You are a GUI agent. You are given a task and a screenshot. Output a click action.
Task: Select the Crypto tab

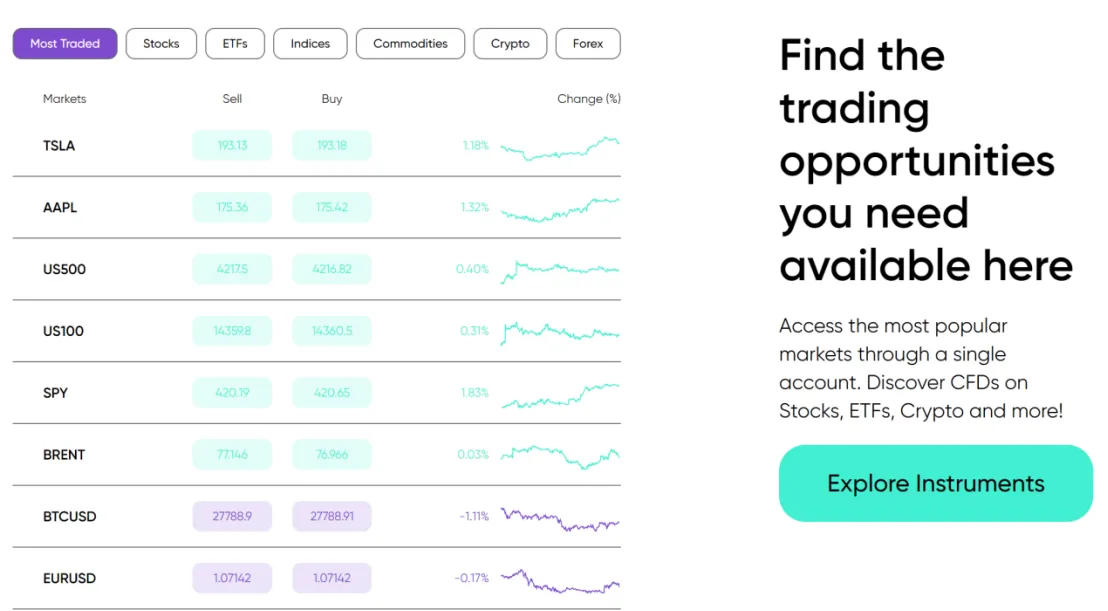tap(510, 44)
